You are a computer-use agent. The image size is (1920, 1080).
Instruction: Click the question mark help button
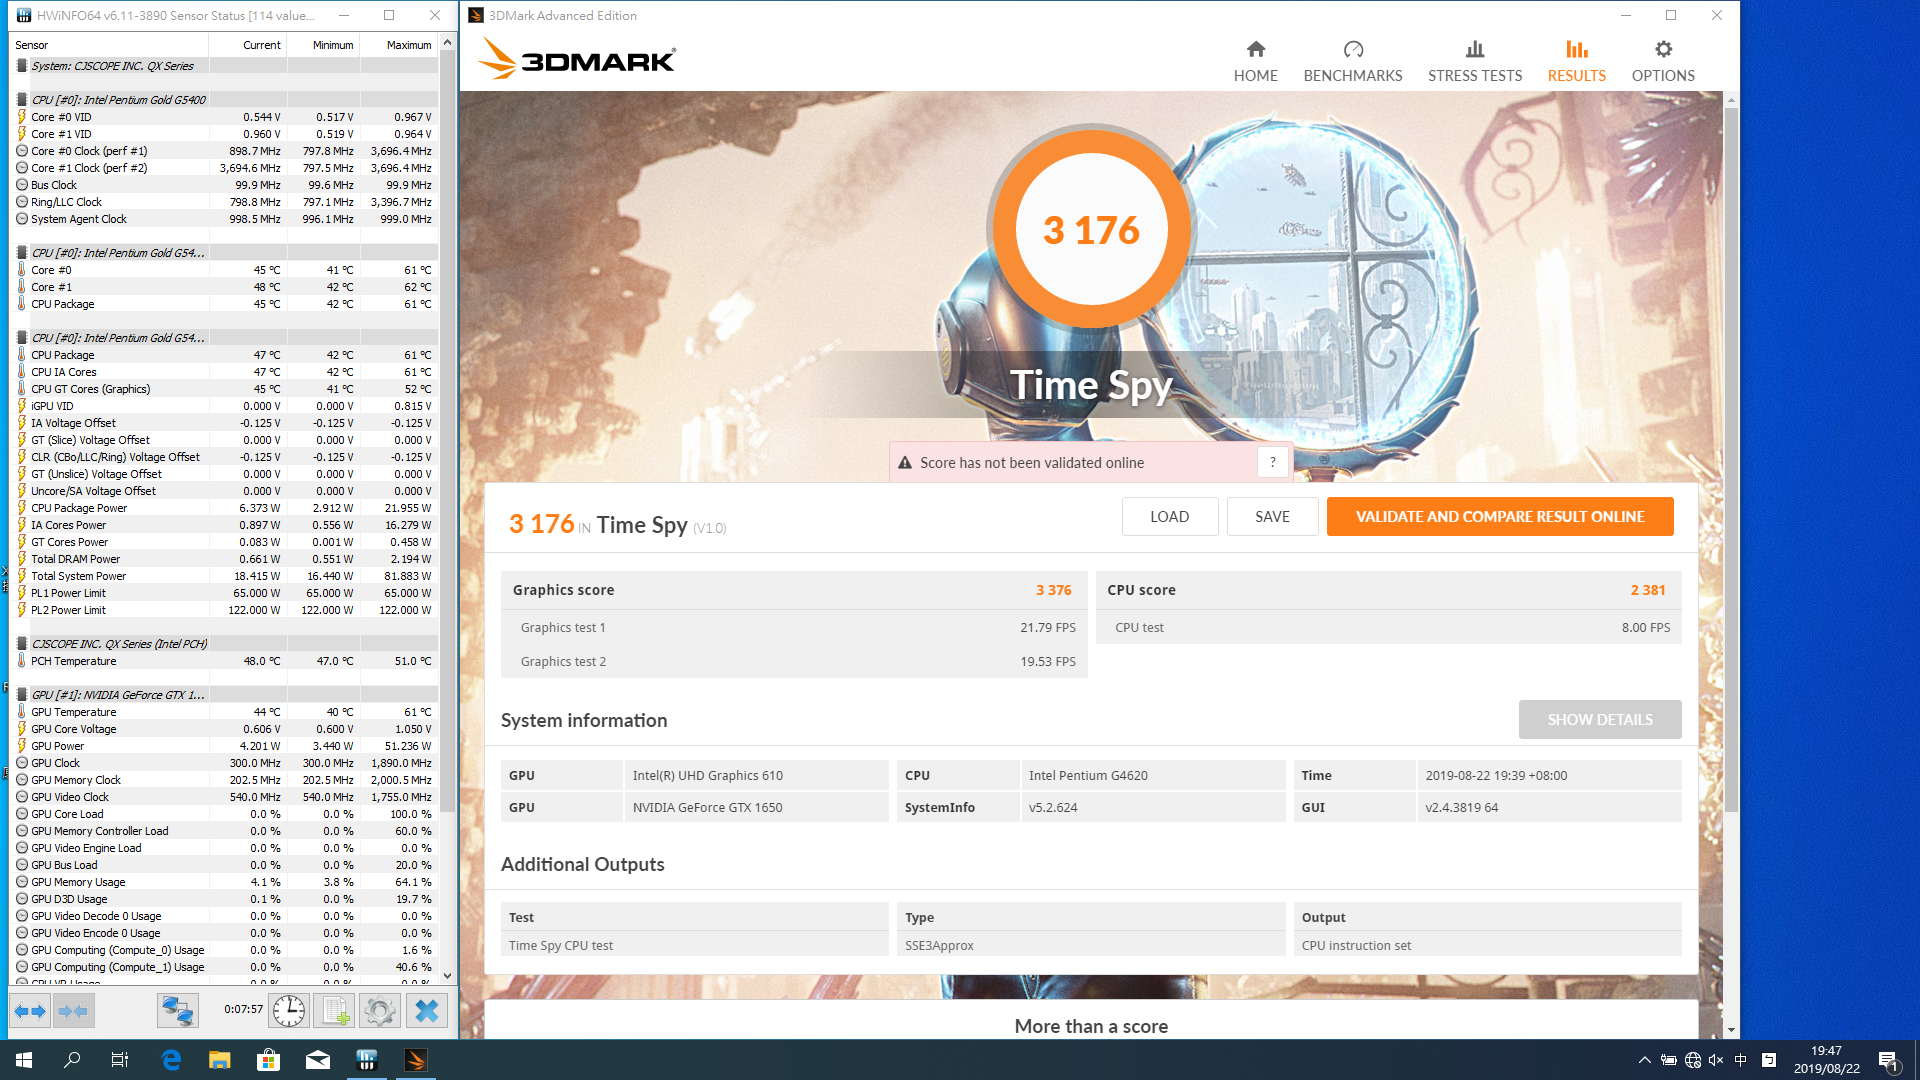1272,463
